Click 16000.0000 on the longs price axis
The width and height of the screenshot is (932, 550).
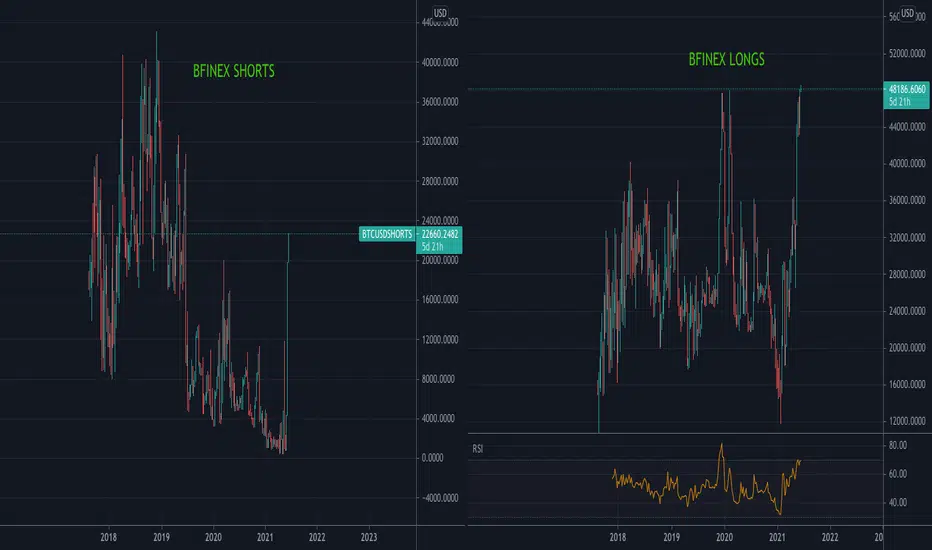click(907, 385)
